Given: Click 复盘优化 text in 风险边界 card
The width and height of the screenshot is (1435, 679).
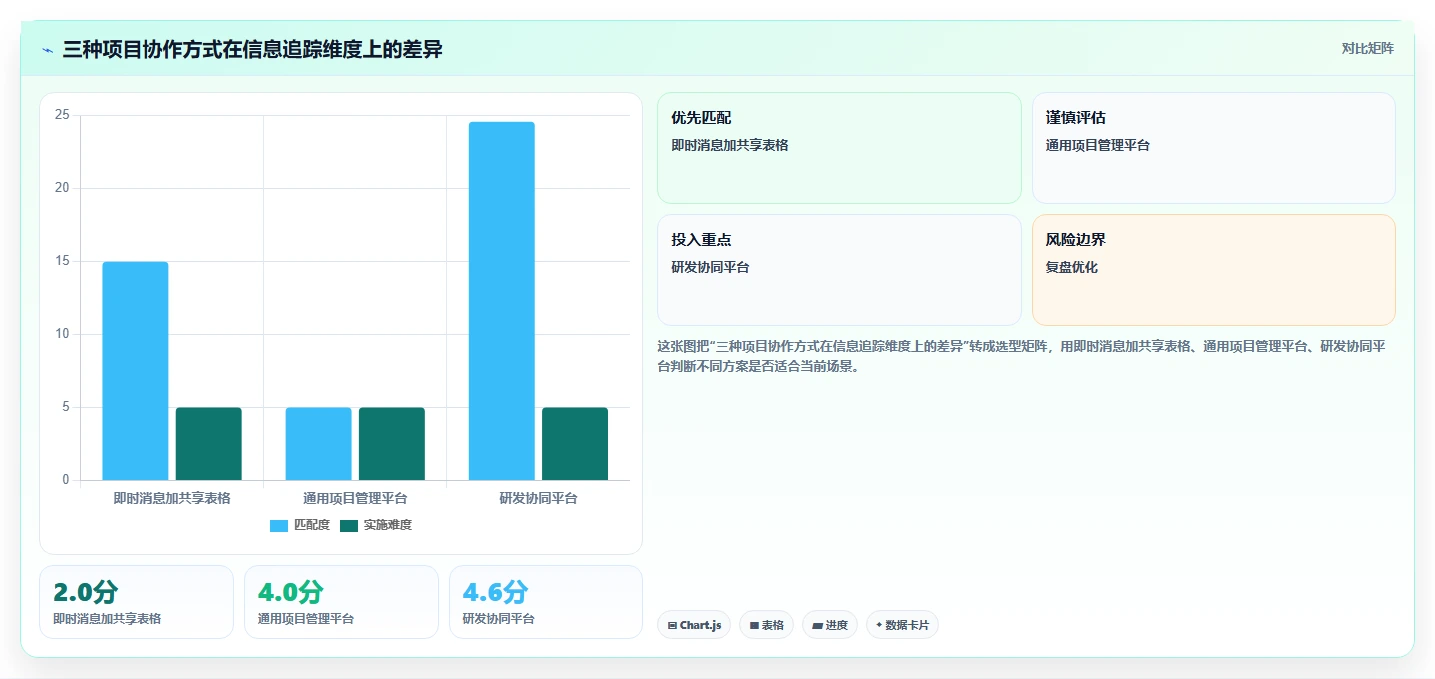Looking at the screenshot, I should click(1072, 268).
